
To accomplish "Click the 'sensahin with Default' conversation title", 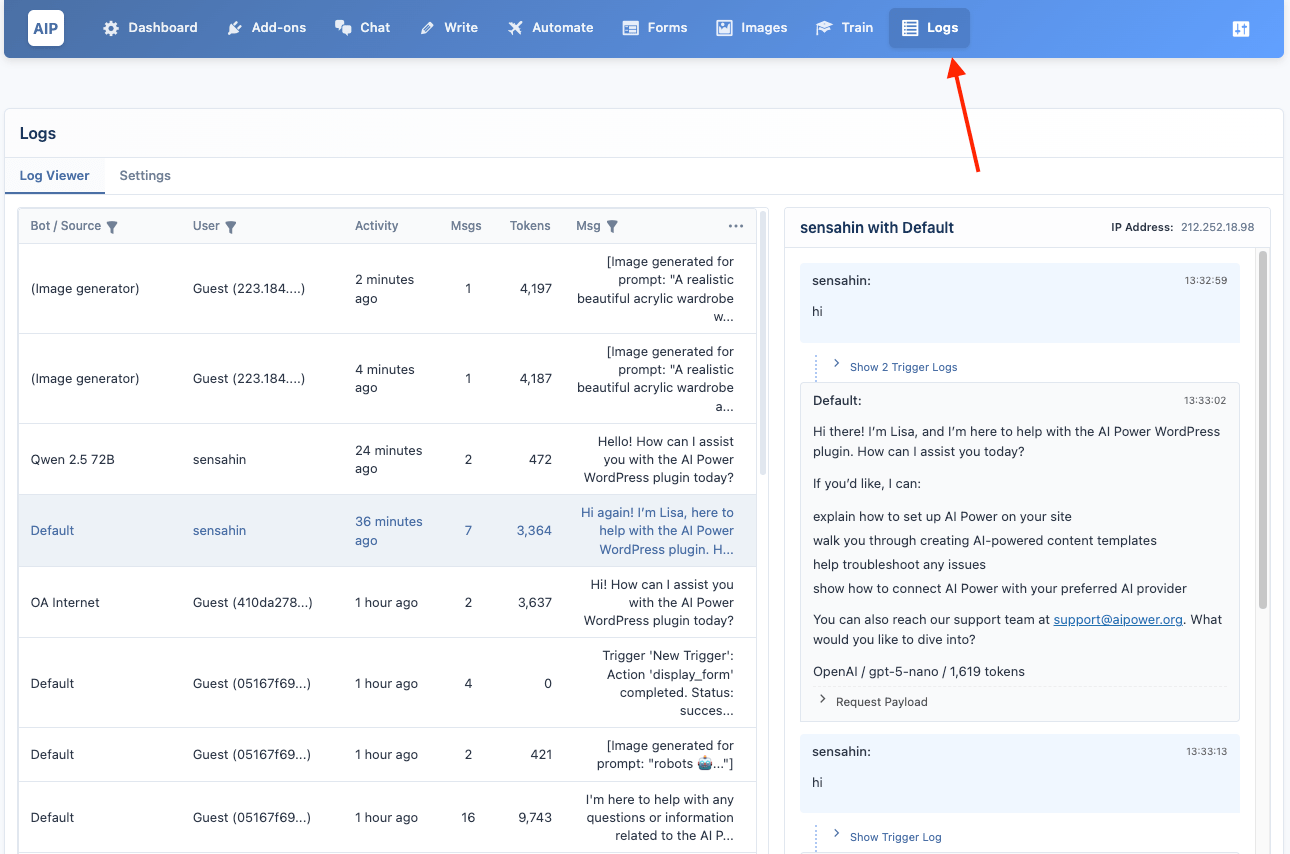I will pyautogui.click(x=877, y=228).
